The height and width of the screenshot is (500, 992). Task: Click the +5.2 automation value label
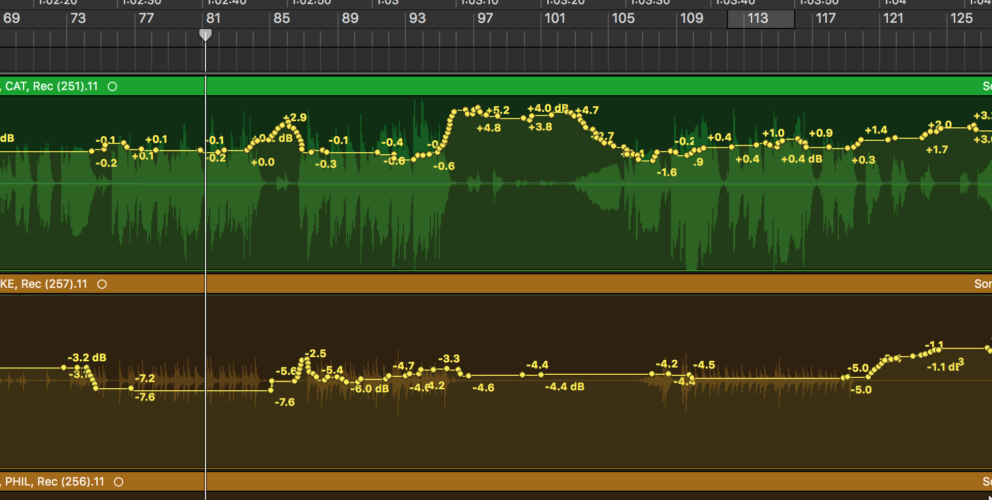(498, 111)
